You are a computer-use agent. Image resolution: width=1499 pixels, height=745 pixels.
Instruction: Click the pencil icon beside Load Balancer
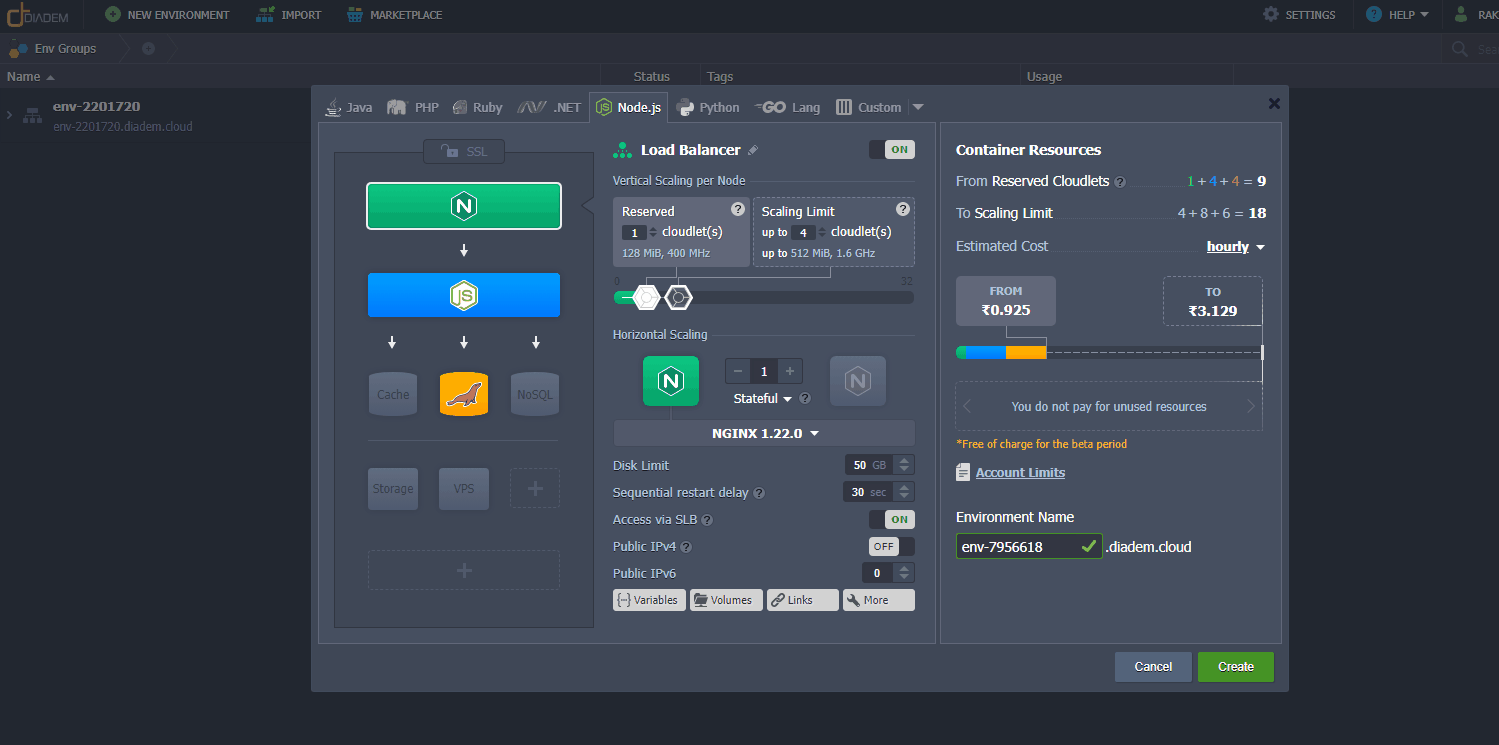point(753,150)
